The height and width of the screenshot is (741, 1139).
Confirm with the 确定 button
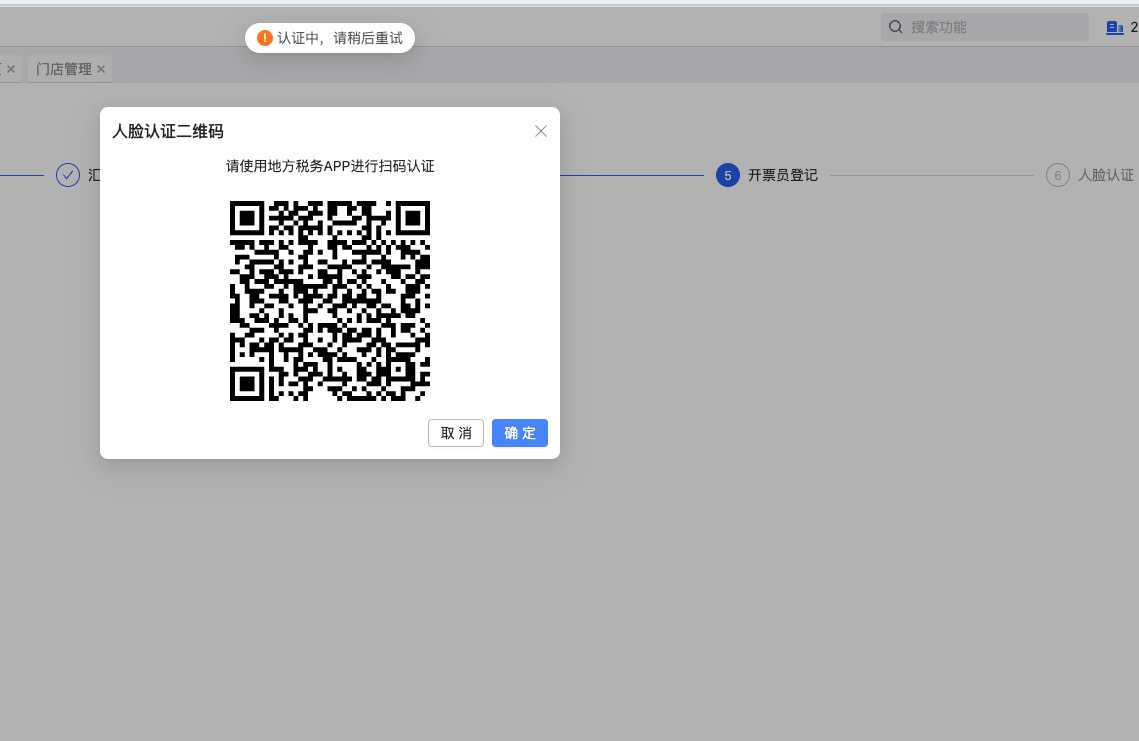[x=519, y=433]
